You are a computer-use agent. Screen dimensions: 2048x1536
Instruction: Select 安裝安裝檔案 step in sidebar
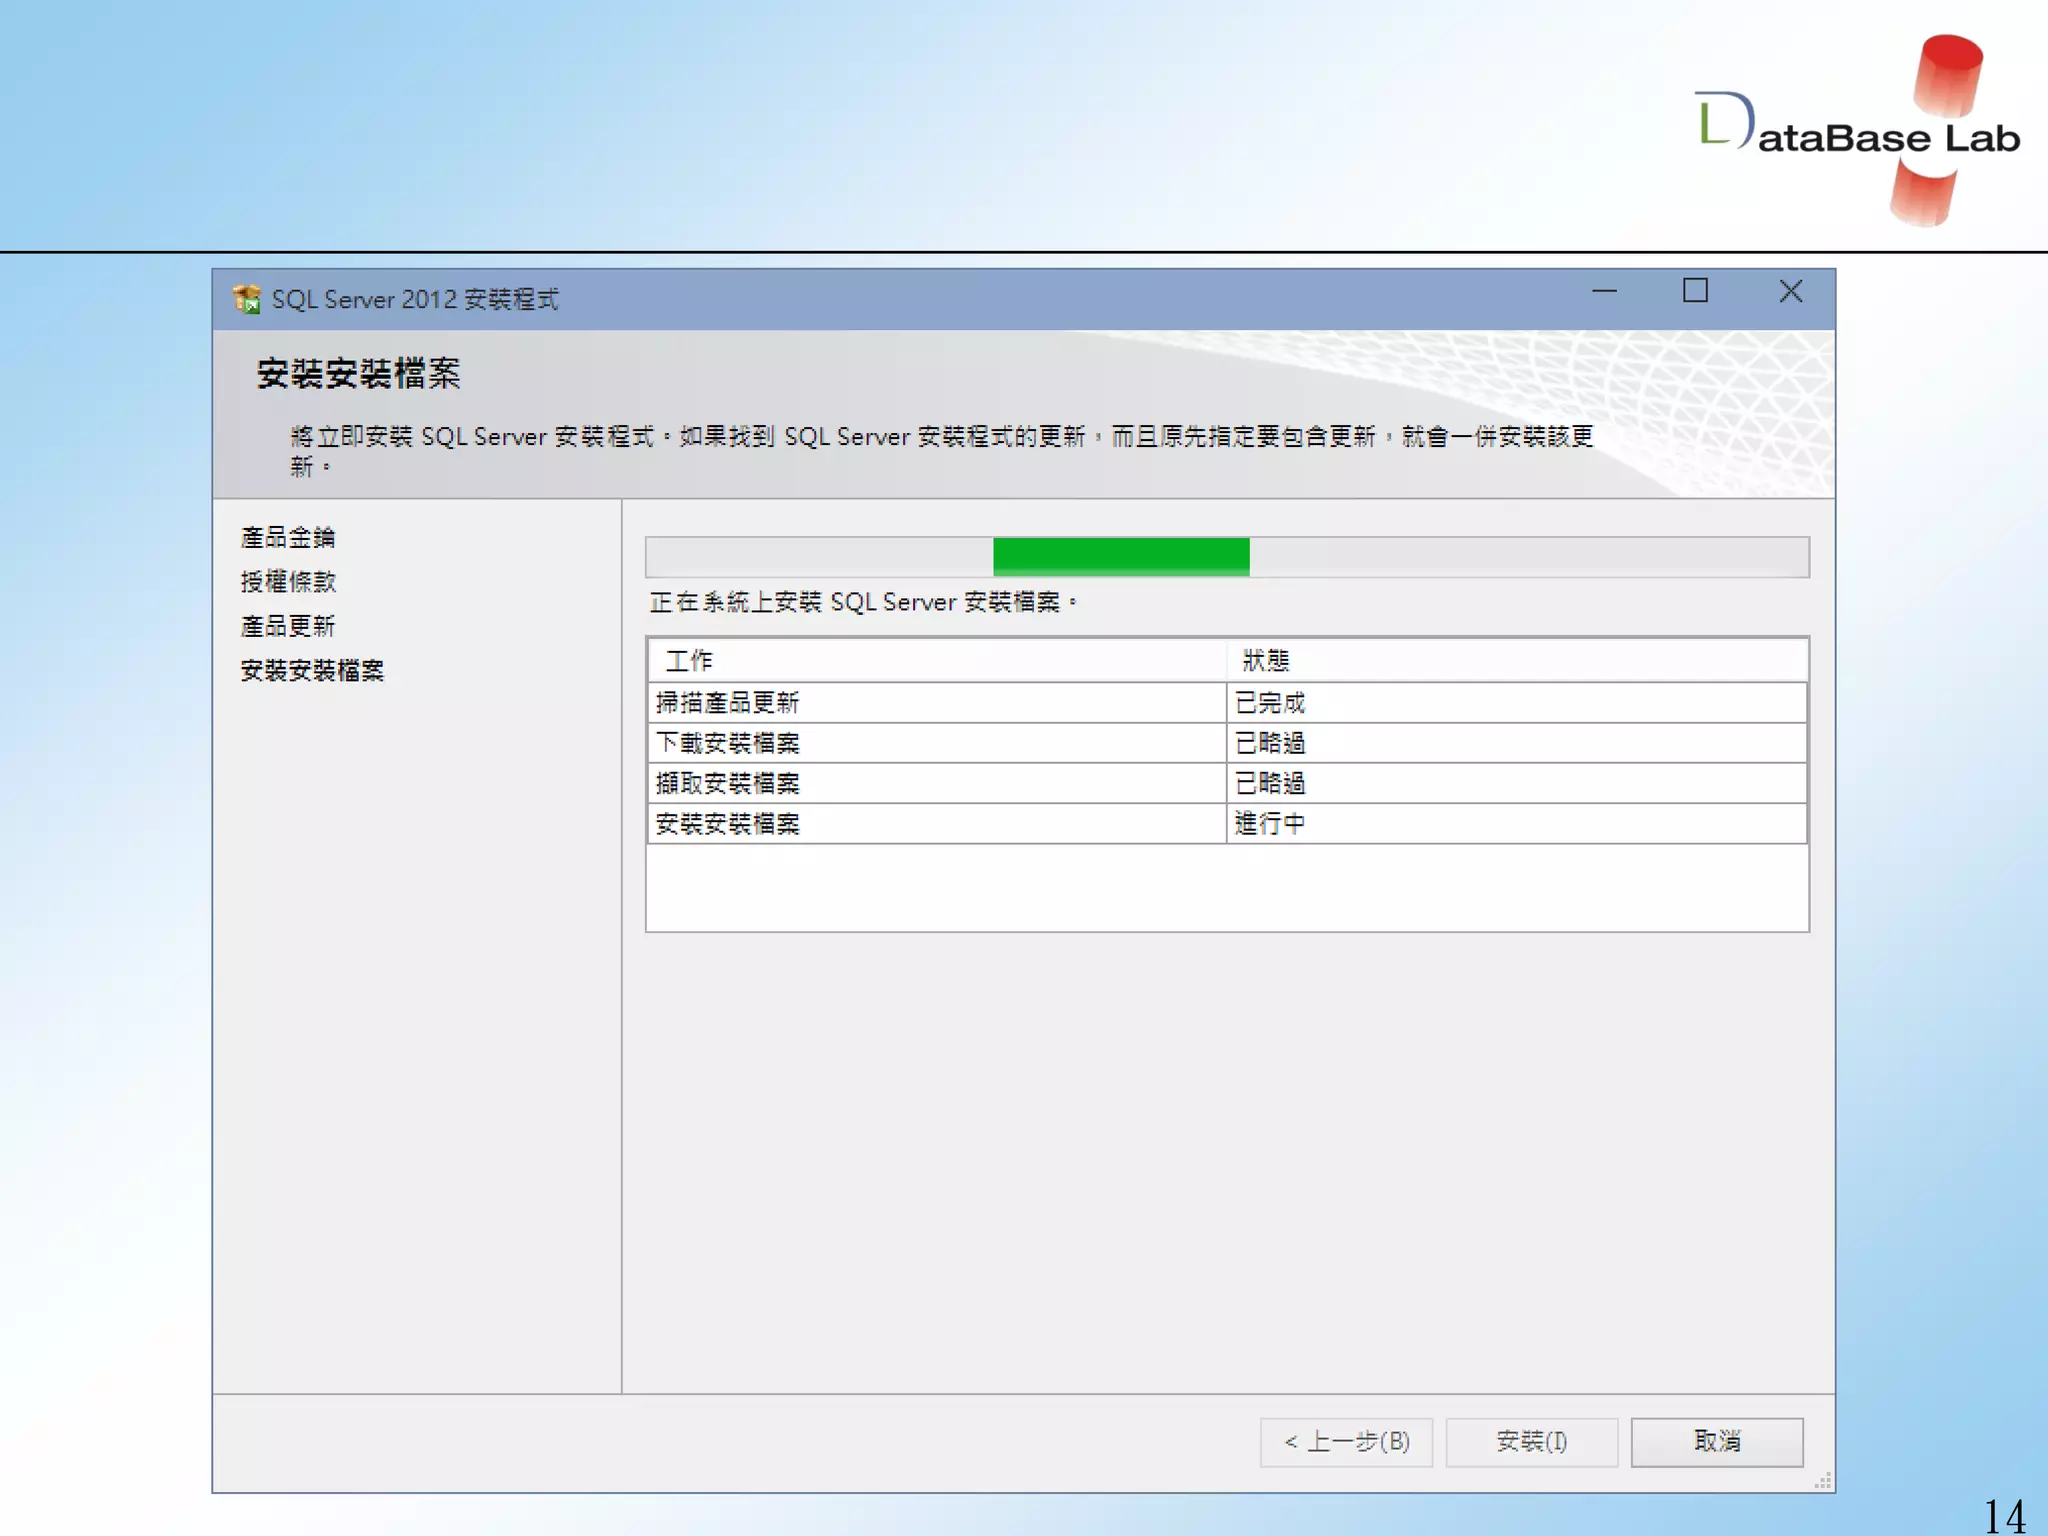(x=312, y=671)
